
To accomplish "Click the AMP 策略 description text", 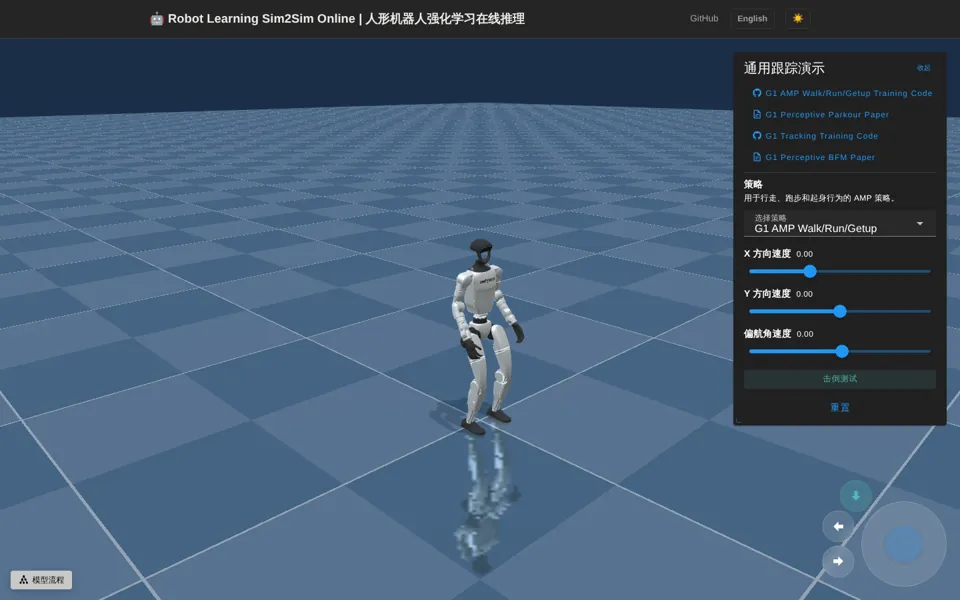I will click(820, 198).
